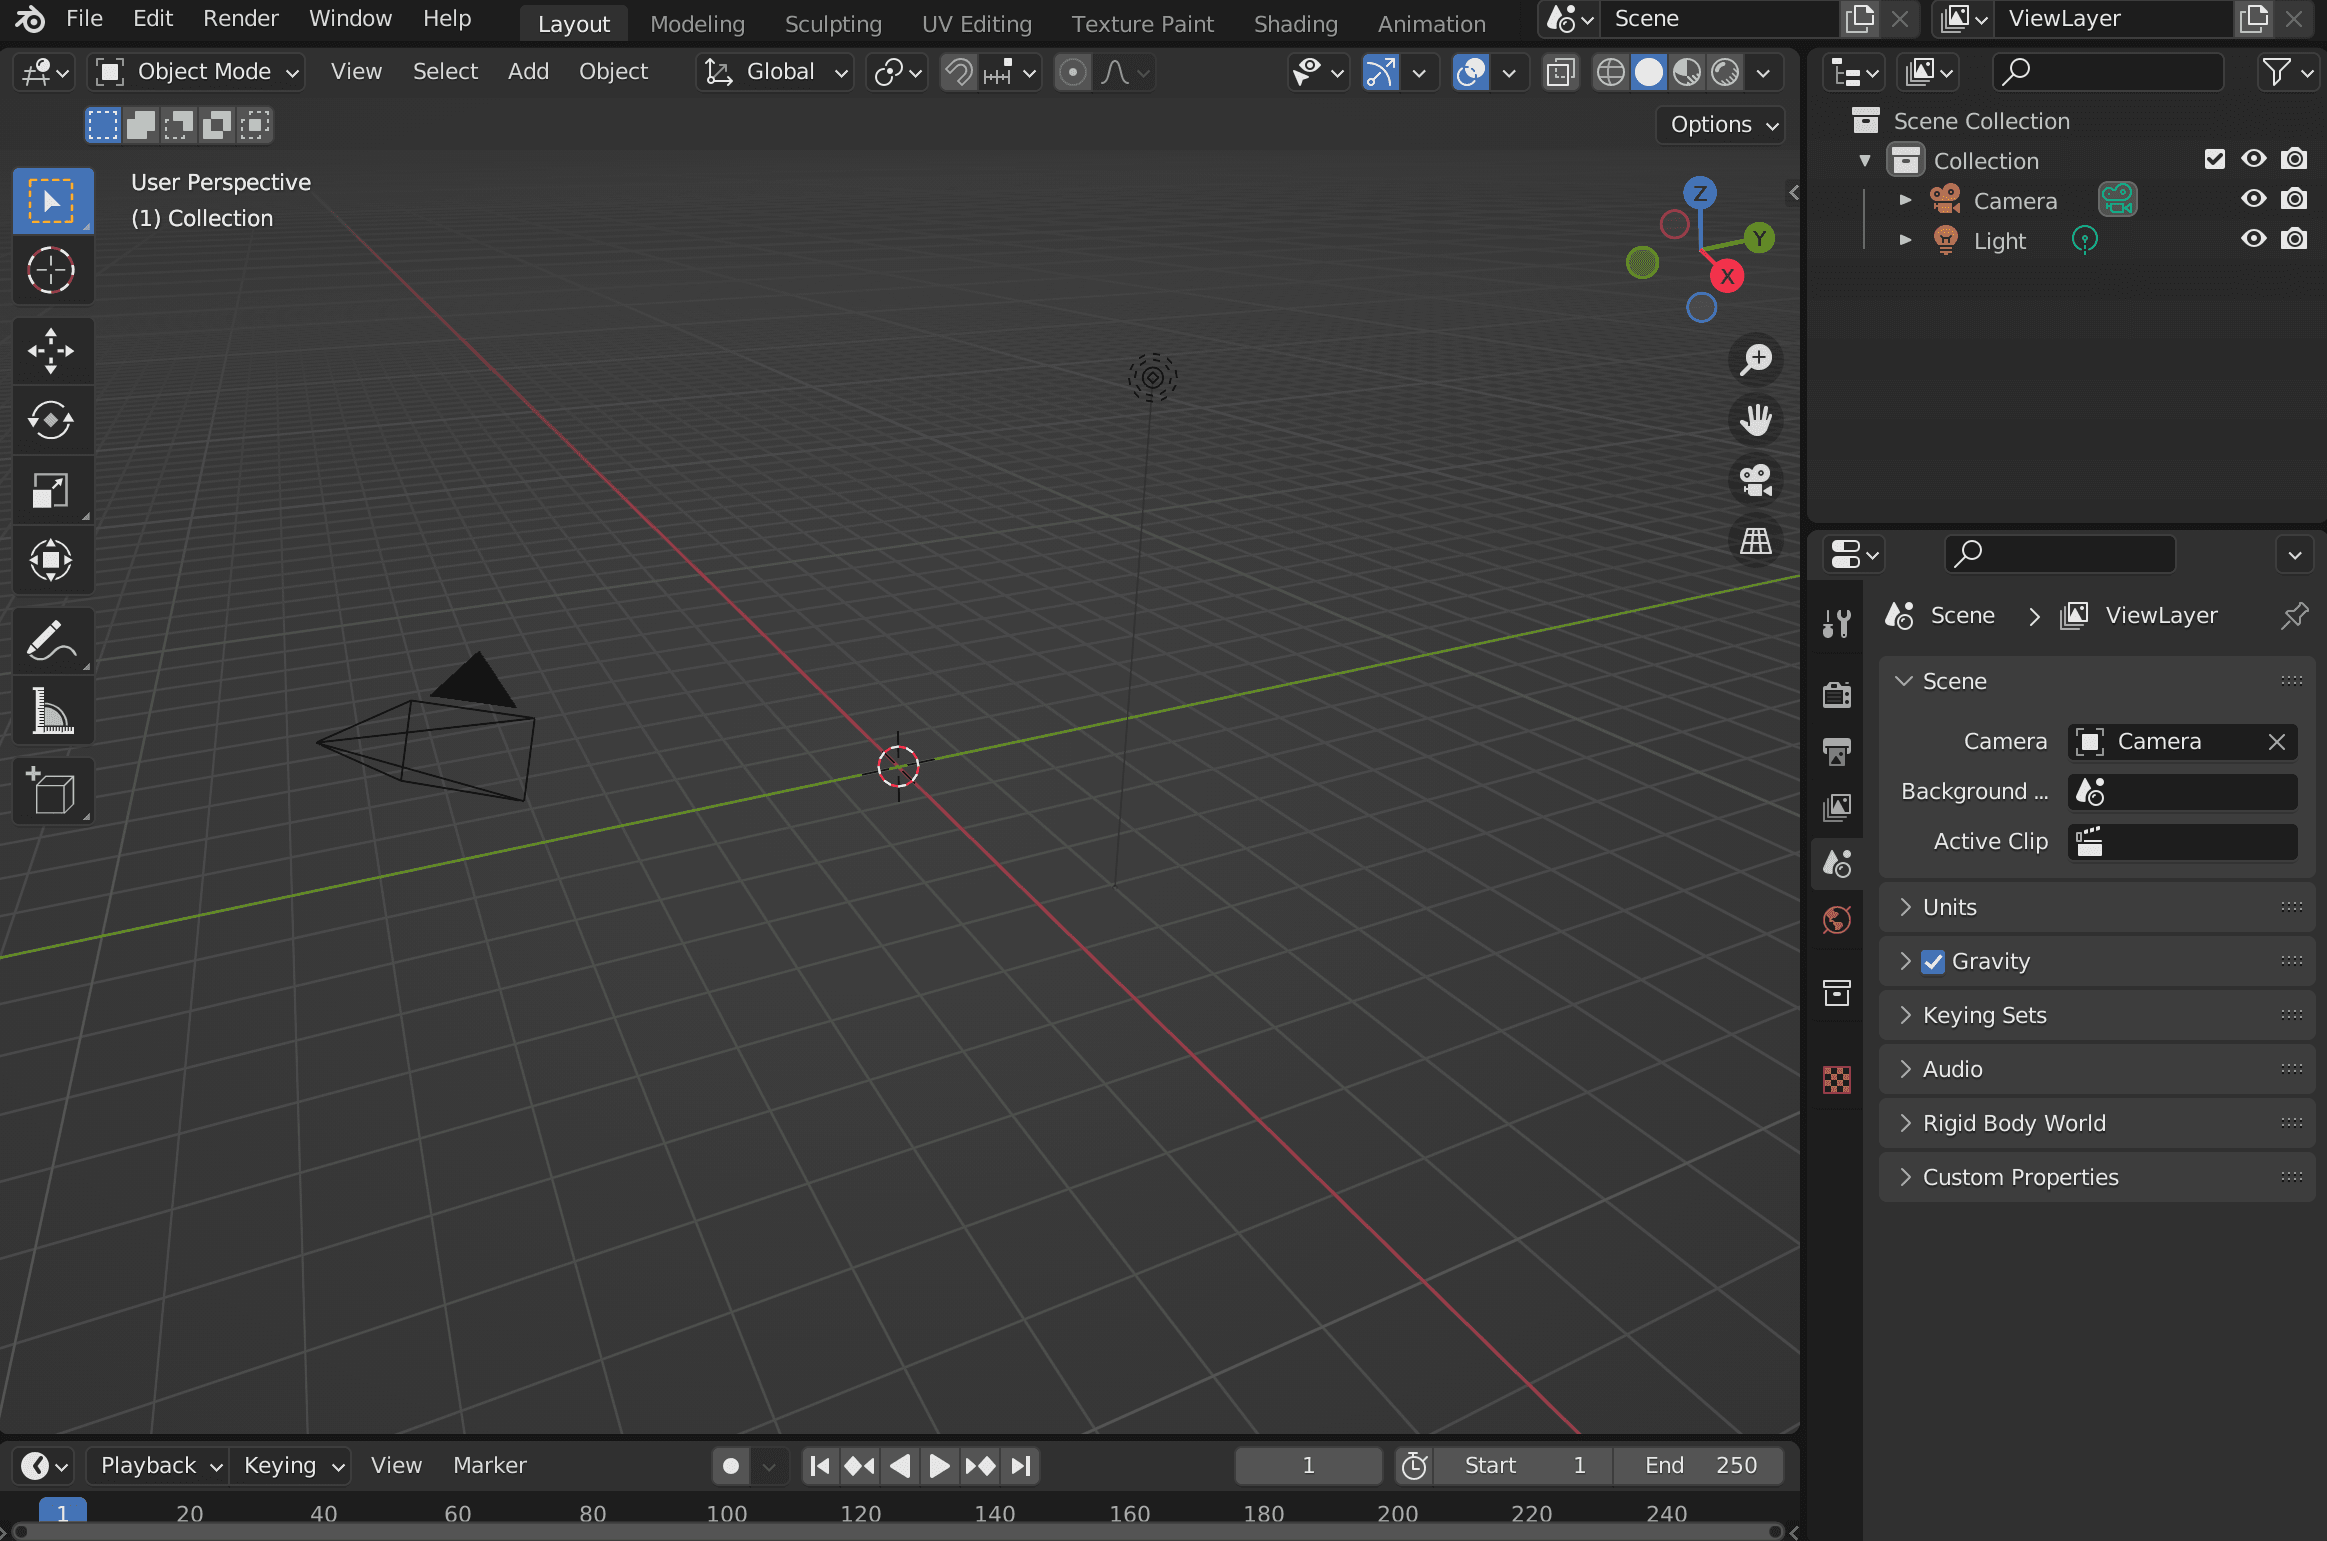The image size is (2327, 1541).
Task: Expand the Custom Properties panel
Action: pos(2097,1177)
